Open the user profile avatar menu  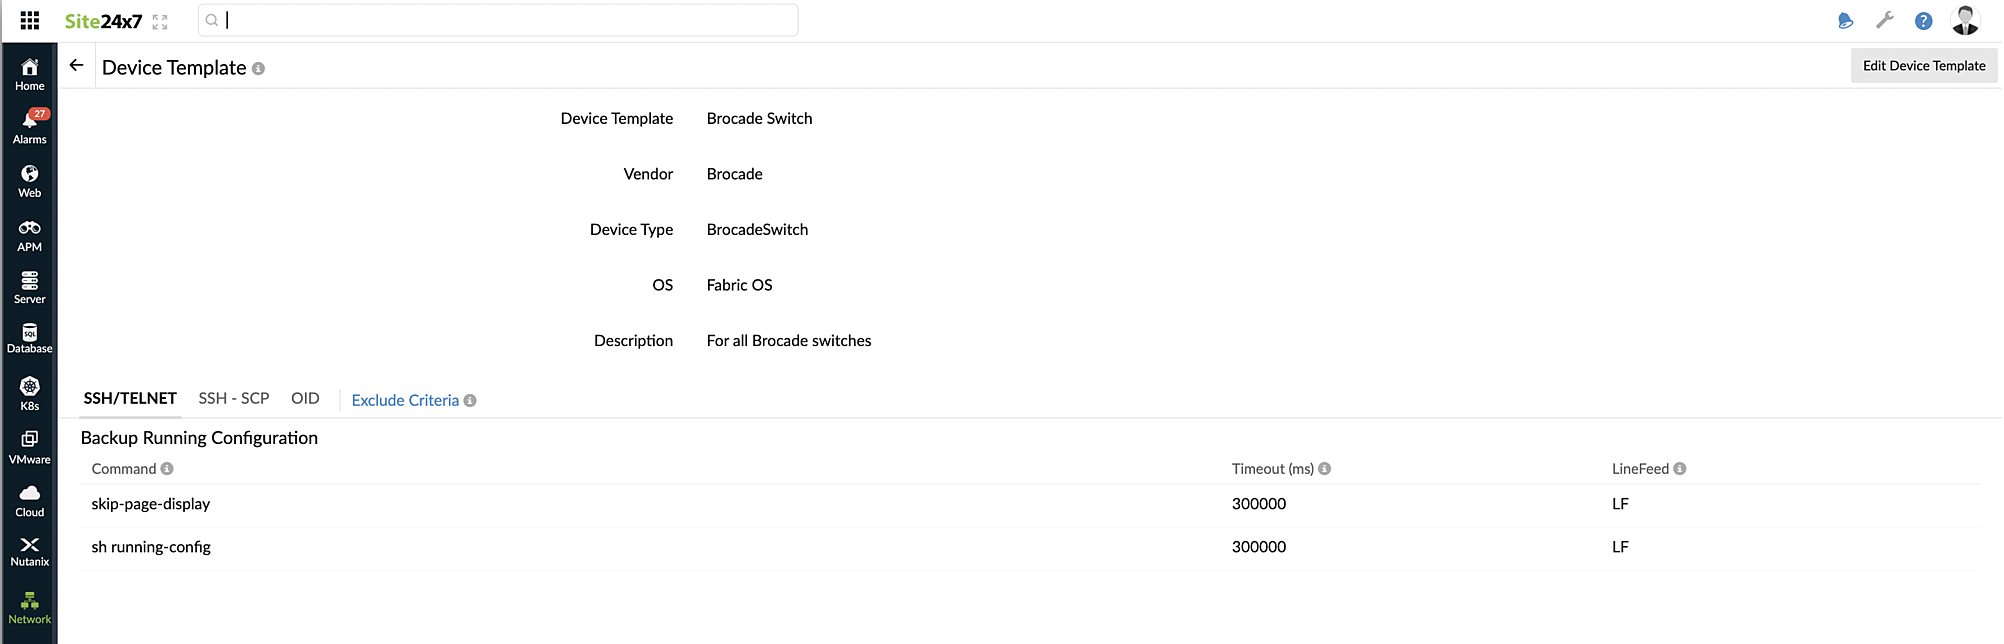click(x=1965, y=20)
